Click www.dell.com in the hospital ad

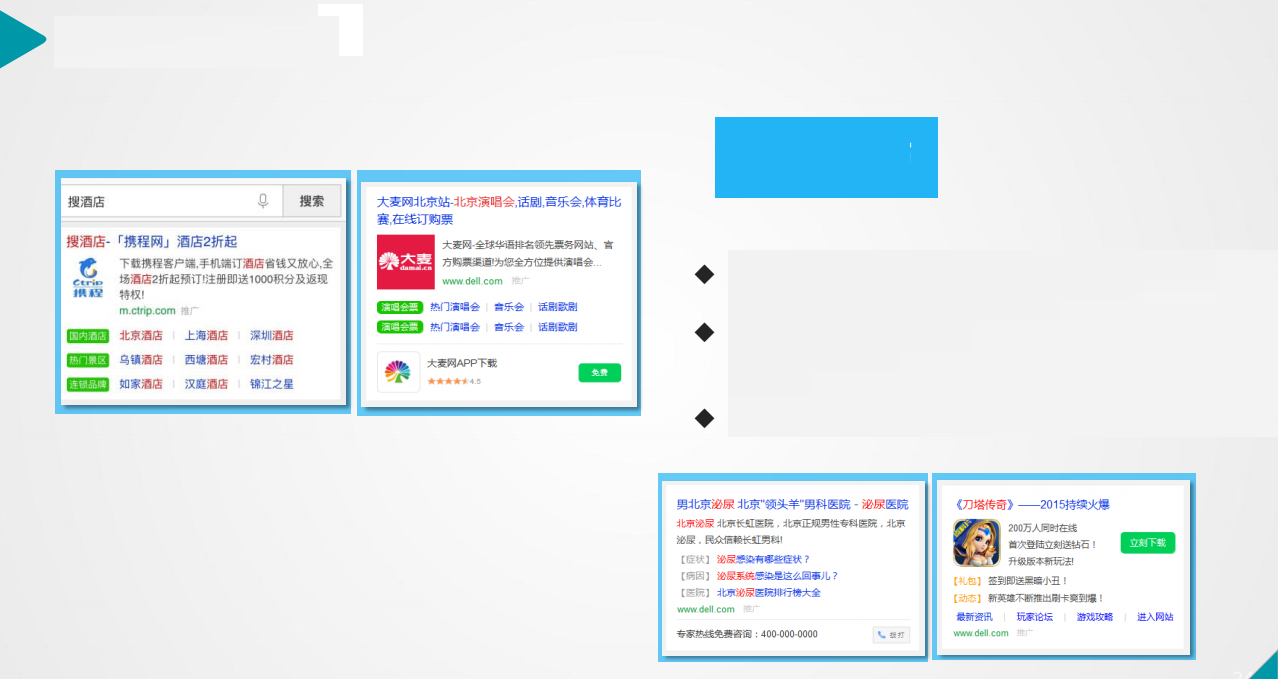(706, 609)
